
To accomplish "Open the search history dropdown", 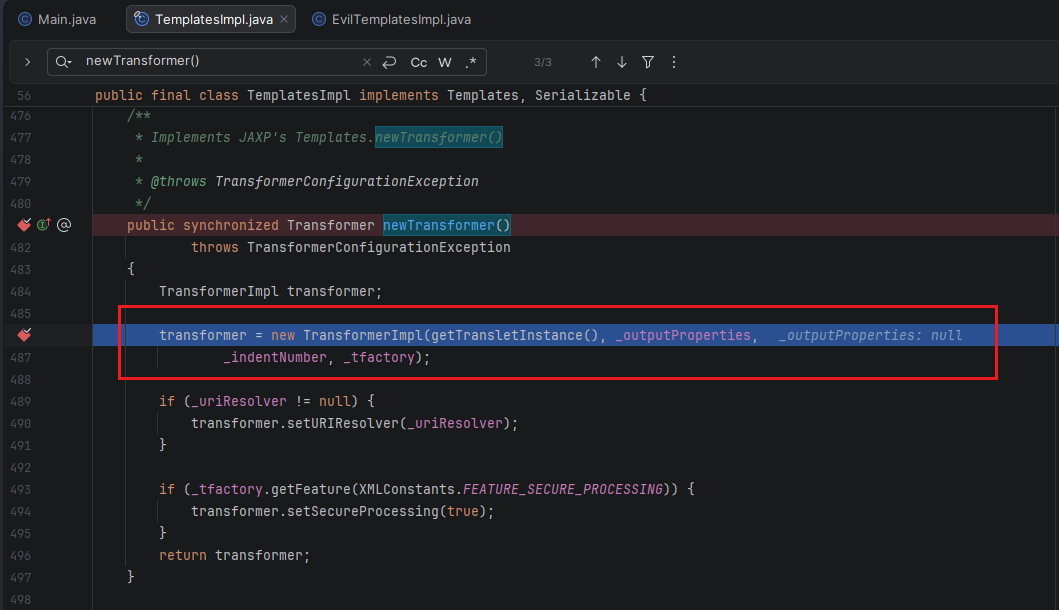I will pos(64,62).
